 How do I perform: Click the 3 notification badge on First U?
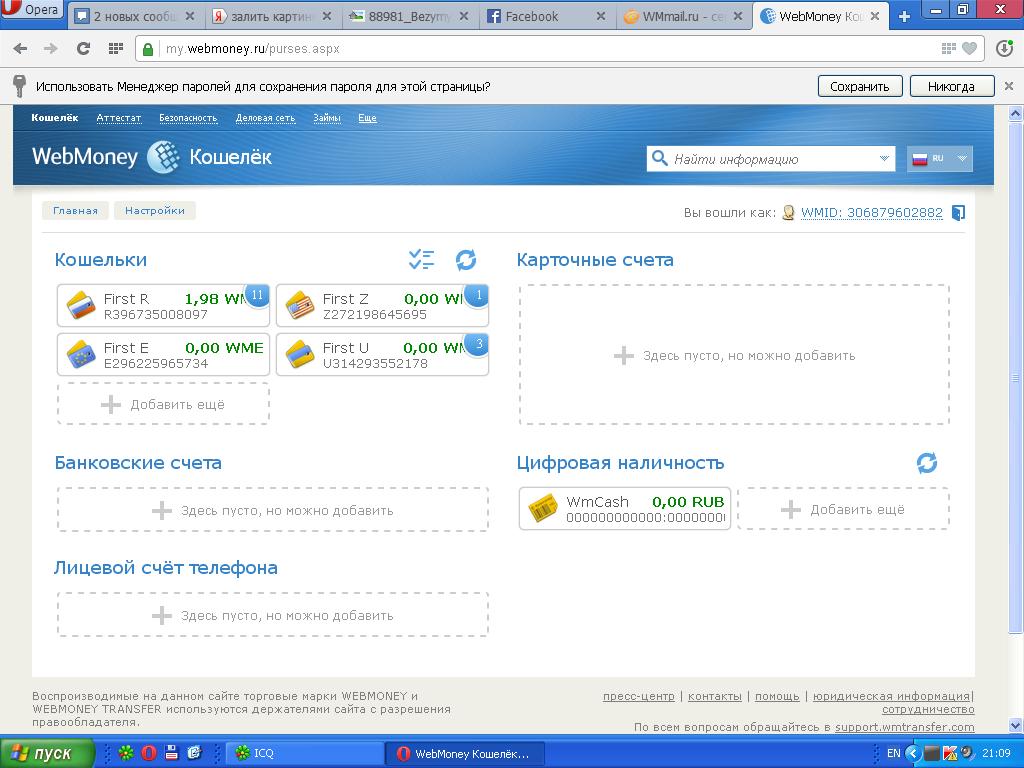pos(478,344)
